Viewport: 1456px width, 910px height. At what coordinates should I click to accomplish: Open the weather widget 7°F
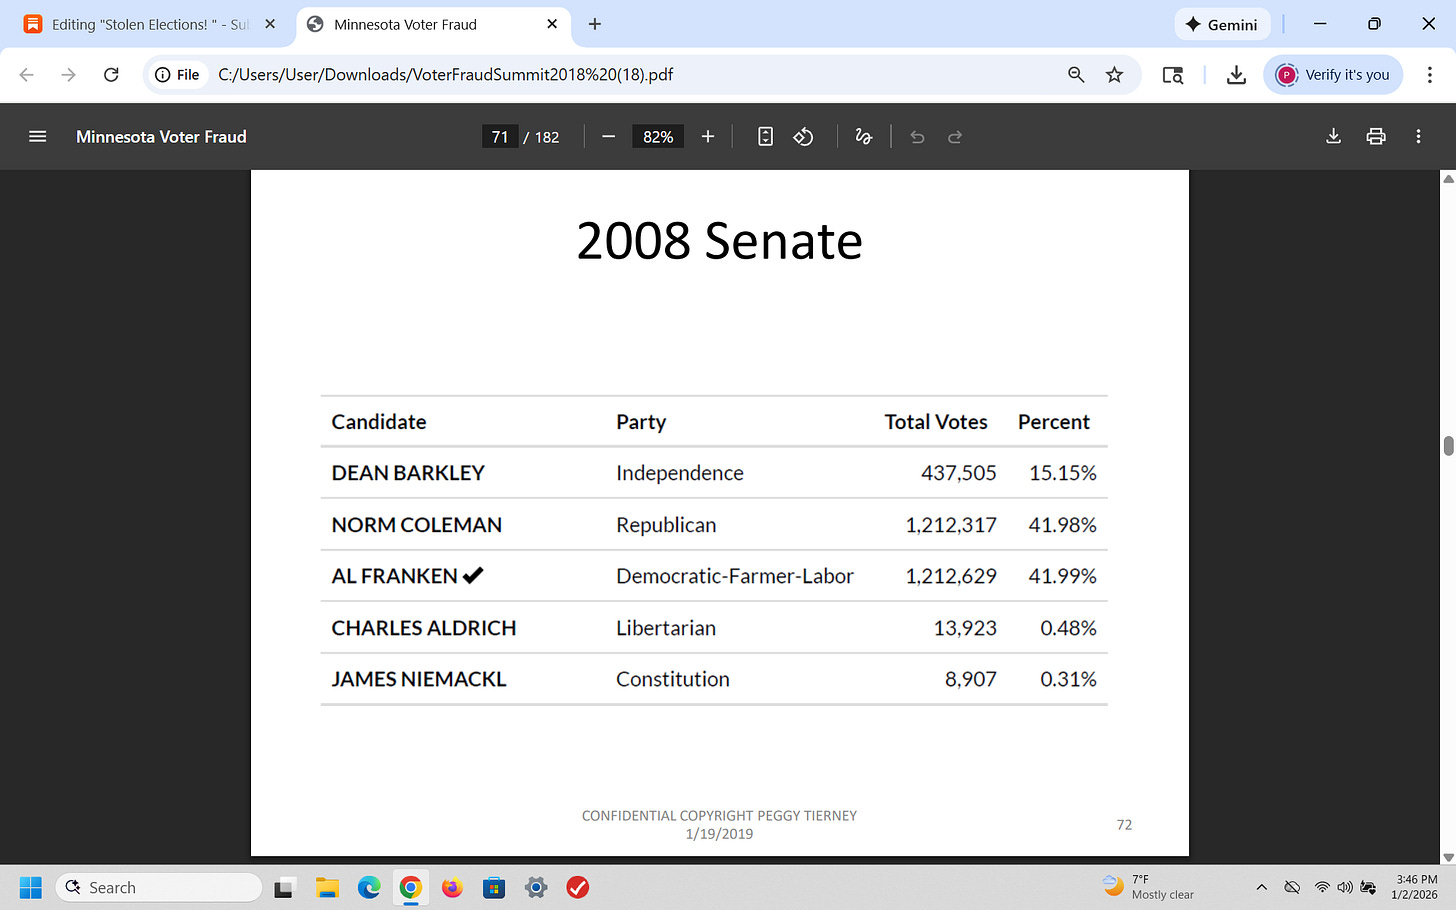(1150, 888)
